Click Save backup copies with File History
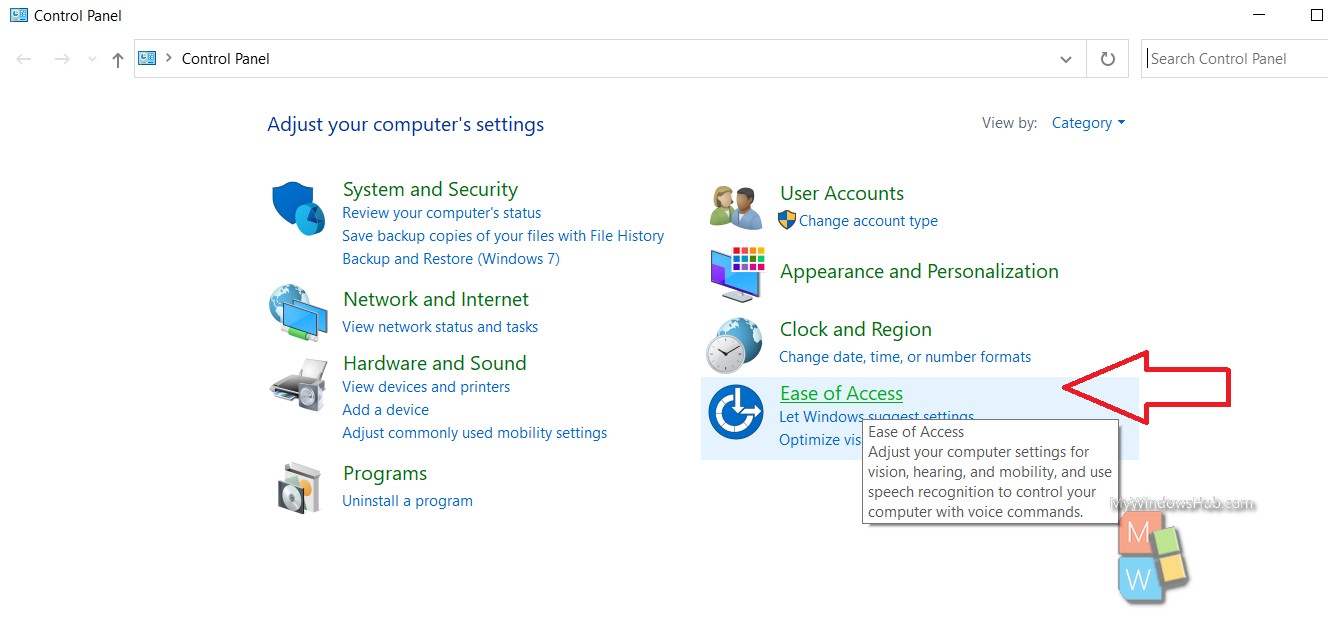 (503, 236)
